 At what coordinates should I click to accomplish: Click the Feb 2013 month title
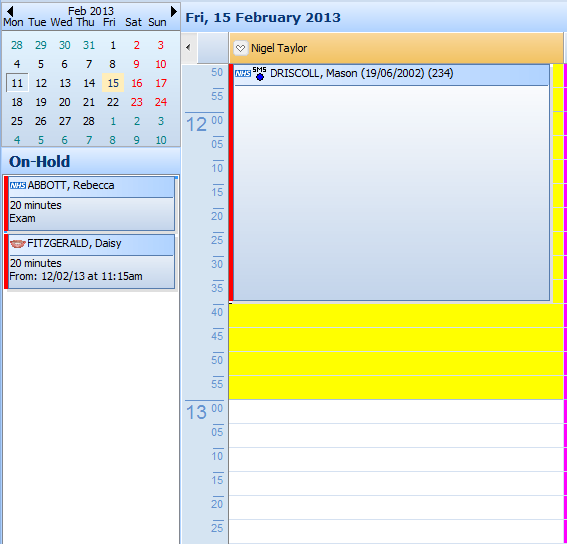coord(91,11)
